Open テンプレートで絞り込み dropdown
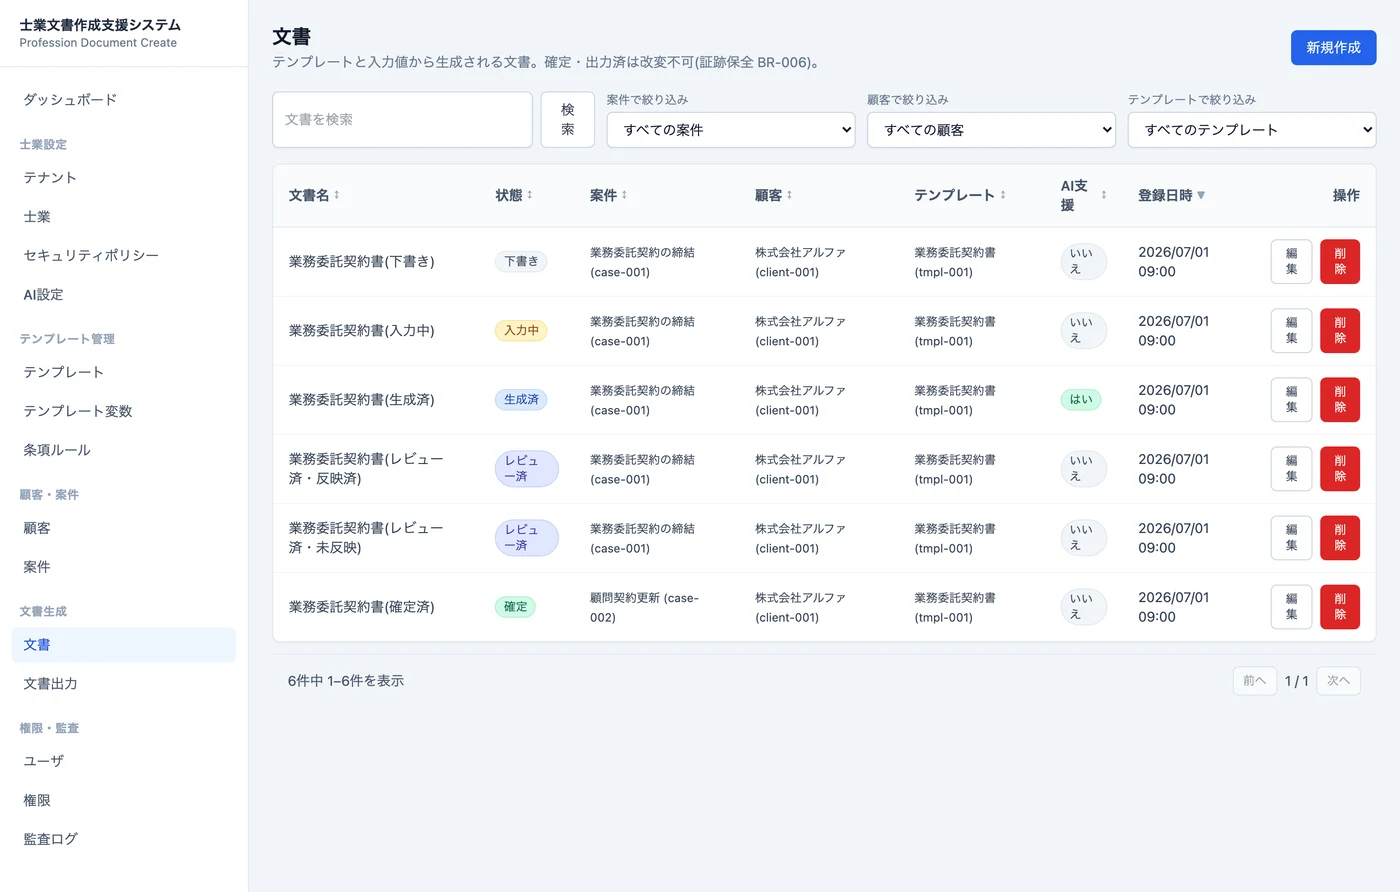Image resolution: width=1400 pixels, height=892 pixels. [1252, 130]
